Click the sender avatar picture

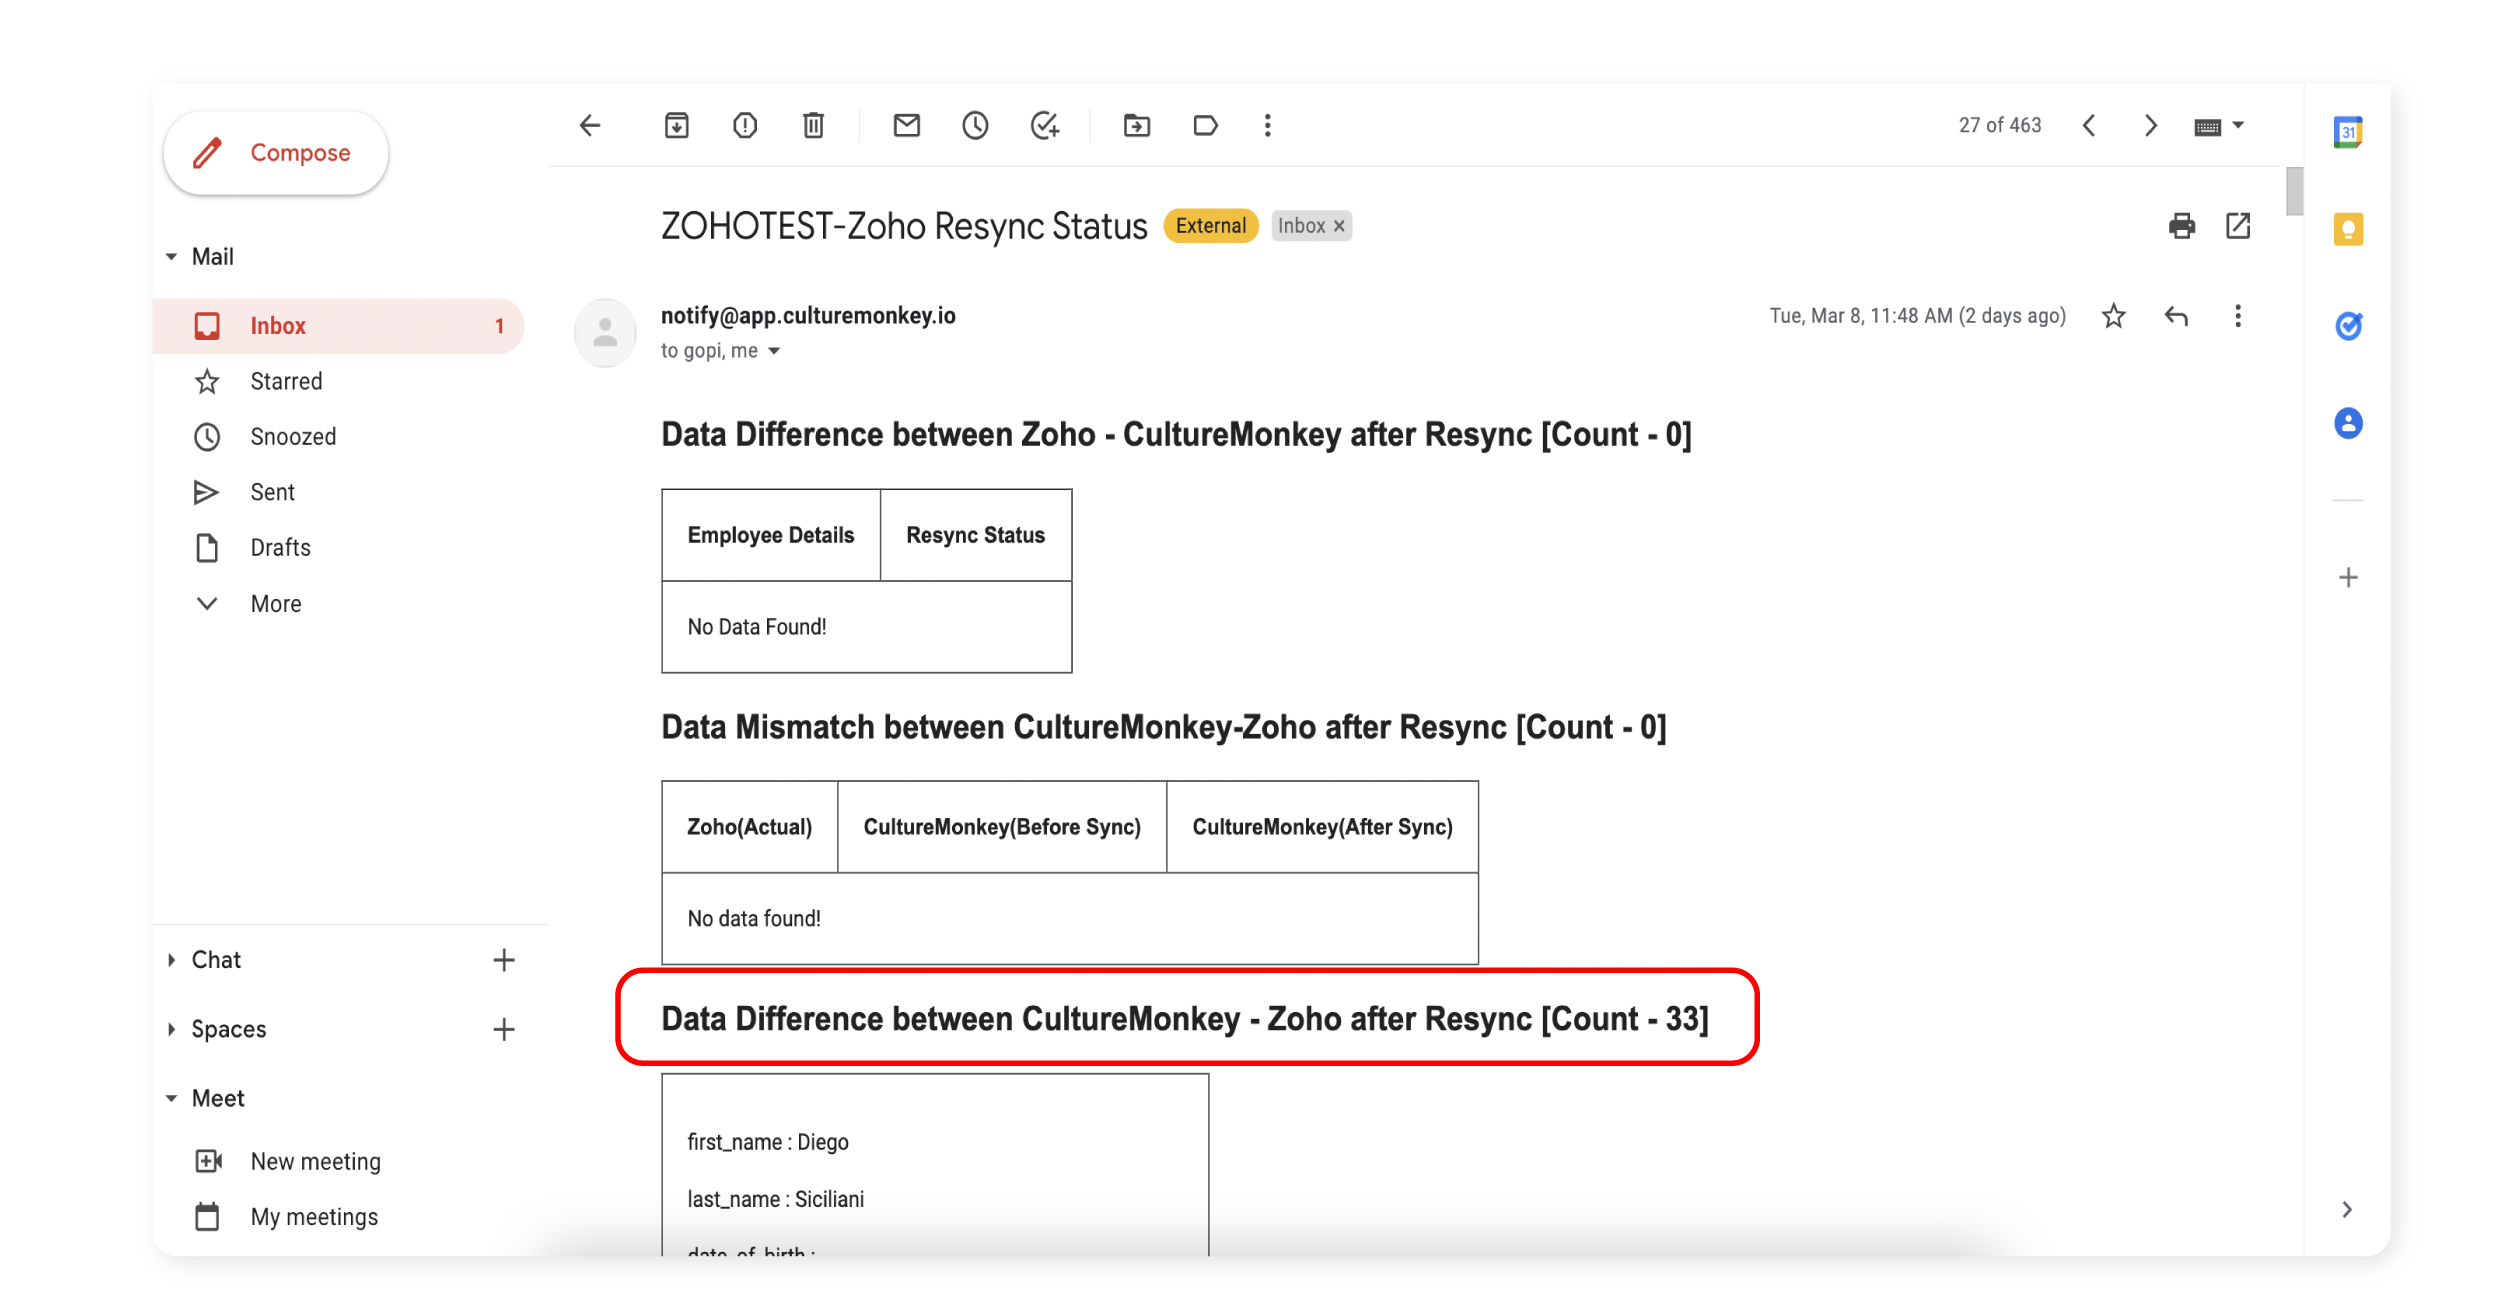tap(605, 333)
